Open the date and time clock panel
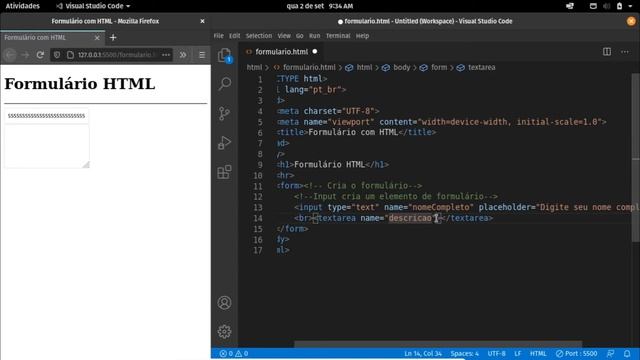 (320, 6)
